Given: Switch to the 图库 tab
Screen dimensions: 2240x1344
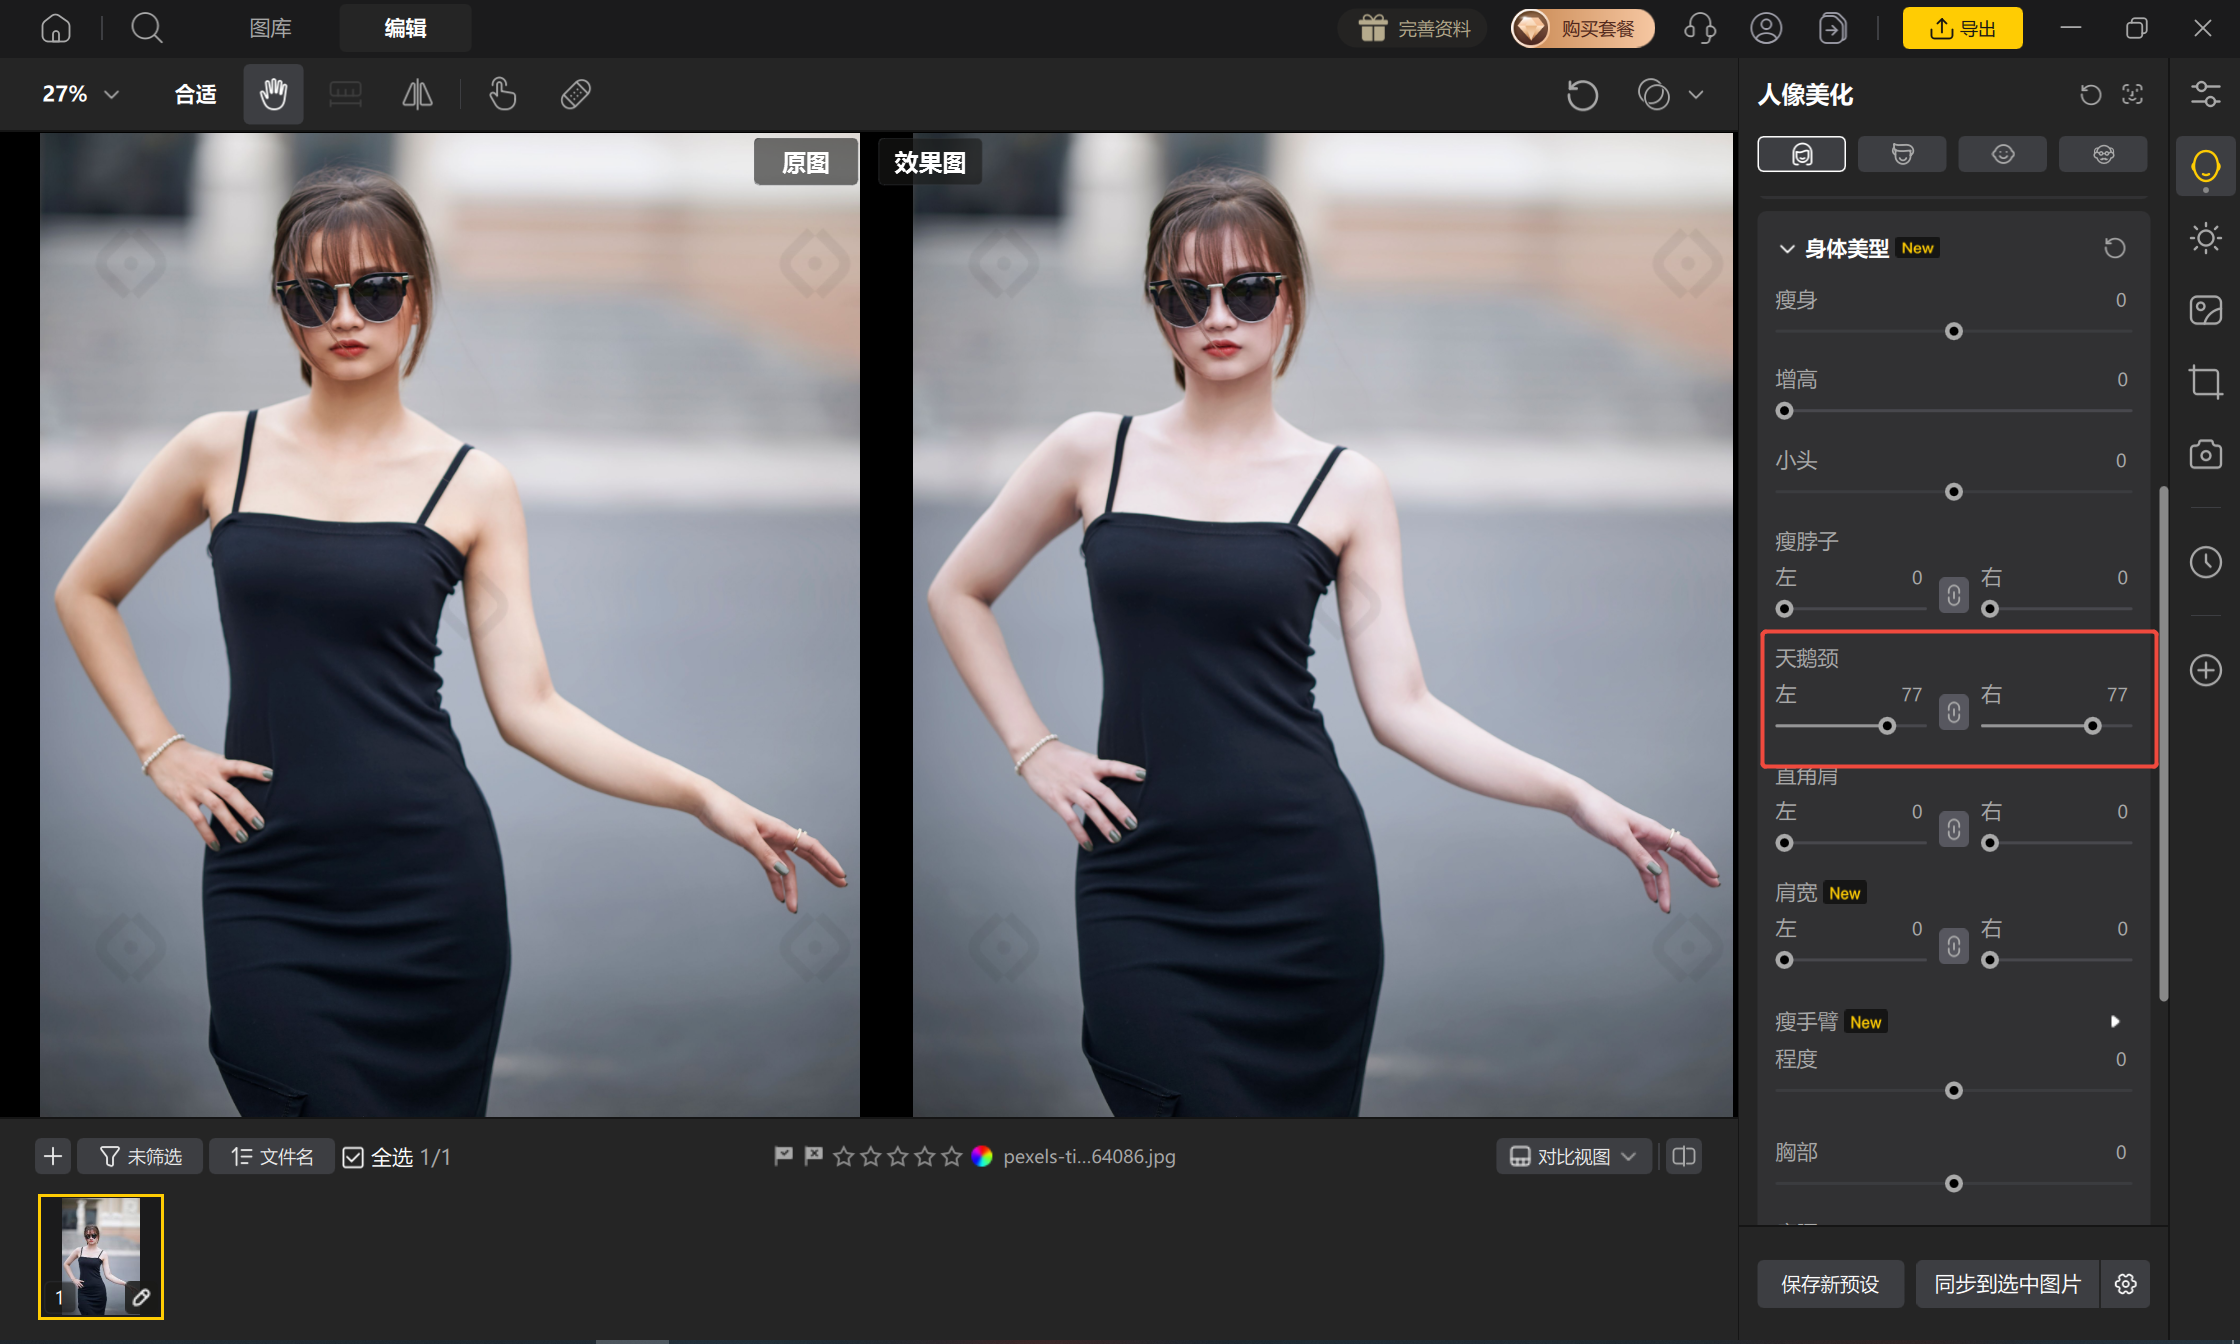Looking at the screenshot, I should 270,28.
